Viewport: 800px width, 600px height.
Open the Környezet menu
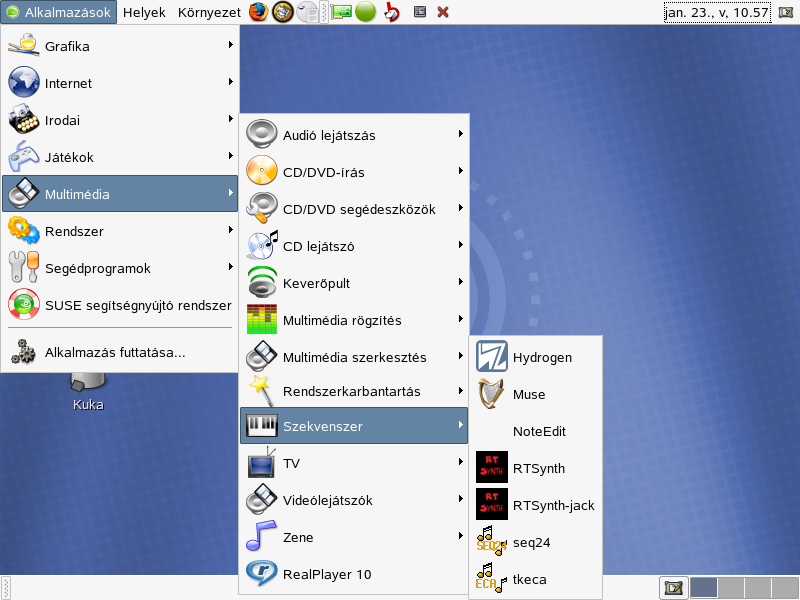coord(209,12)
